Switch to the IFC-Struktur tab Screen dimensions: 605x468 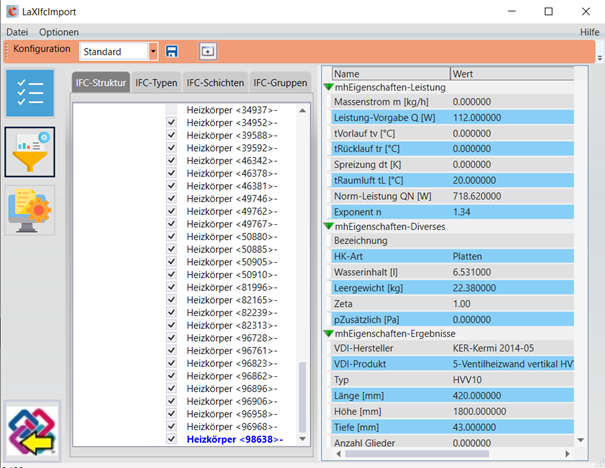point(101,83)
